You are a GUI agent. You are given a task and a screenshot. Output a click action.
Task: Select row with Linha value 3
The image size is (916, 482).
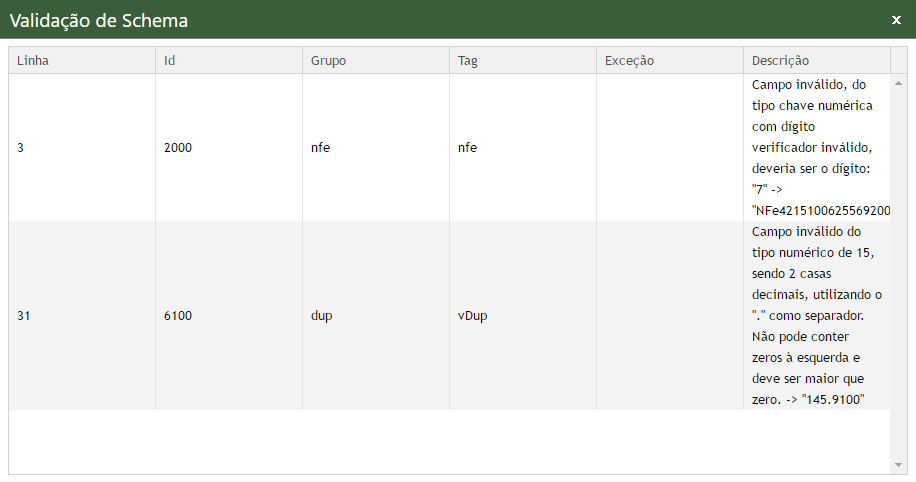22,147
